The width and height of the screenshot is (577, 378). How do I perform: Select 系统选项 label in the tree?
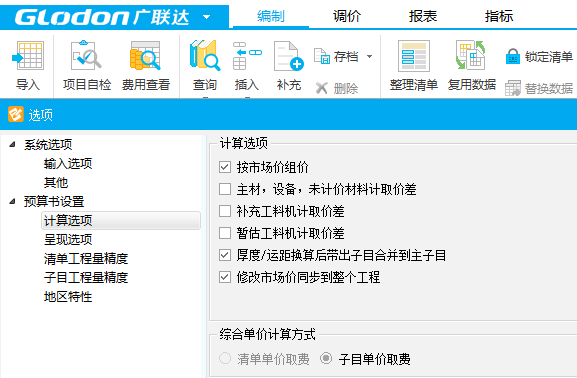48,144
